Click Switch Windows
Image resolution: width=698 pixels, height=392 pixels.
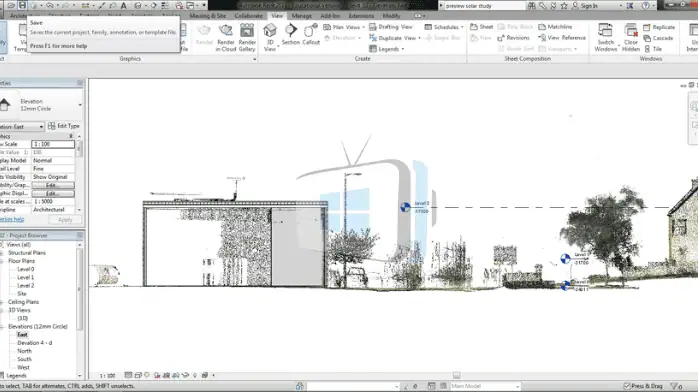point(606,38)
